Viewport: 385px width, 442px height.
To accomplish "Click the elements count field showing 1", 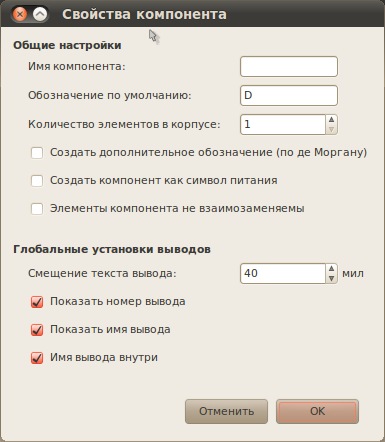I will pyautogui.click(x=283, y=124).
